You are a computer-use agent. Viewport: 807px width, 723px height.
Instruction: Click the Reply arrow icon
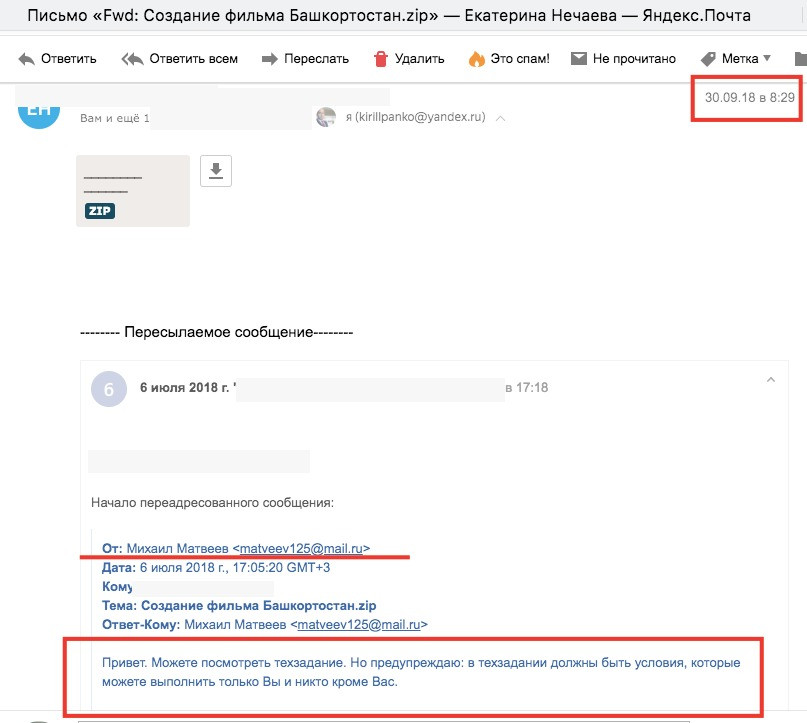pos(26,59)
